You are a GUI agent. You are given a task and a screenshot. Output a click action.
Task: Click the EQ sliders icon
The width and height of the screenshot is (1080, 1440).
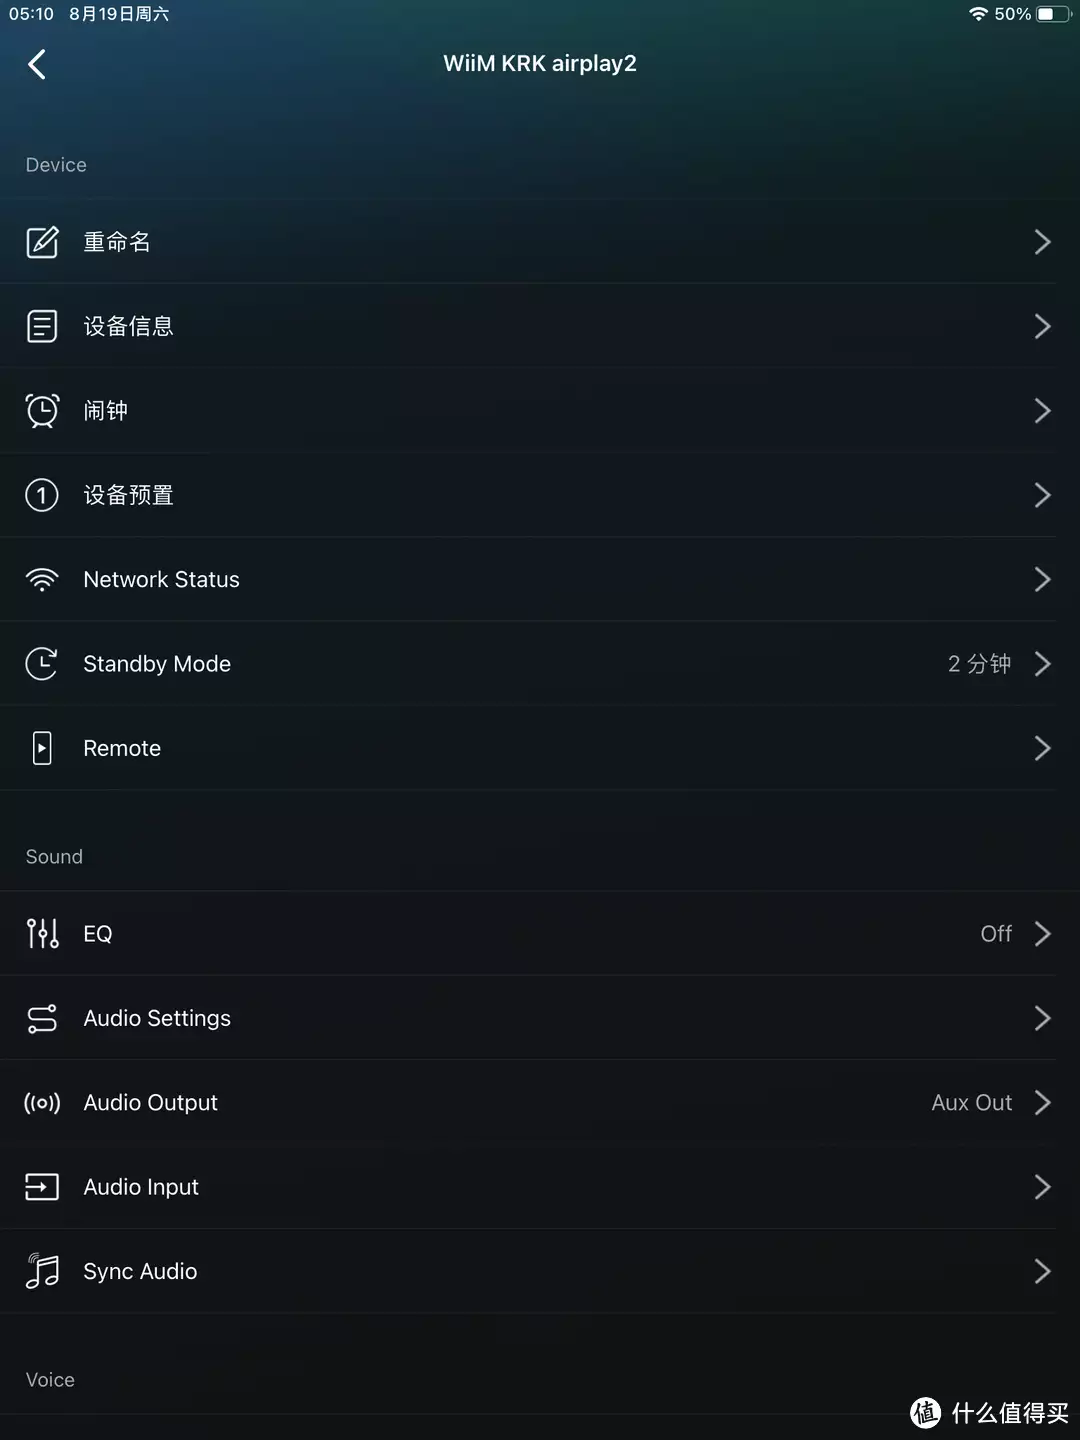(42, 933)
